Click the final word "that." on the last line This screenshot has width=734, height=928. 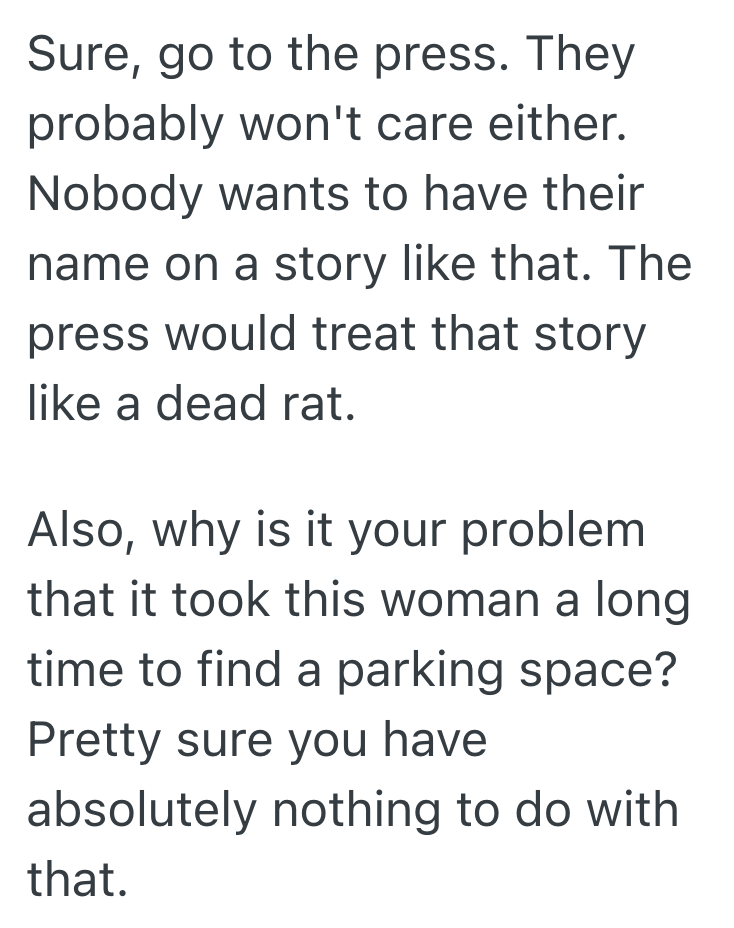click(x=77, y=875)
